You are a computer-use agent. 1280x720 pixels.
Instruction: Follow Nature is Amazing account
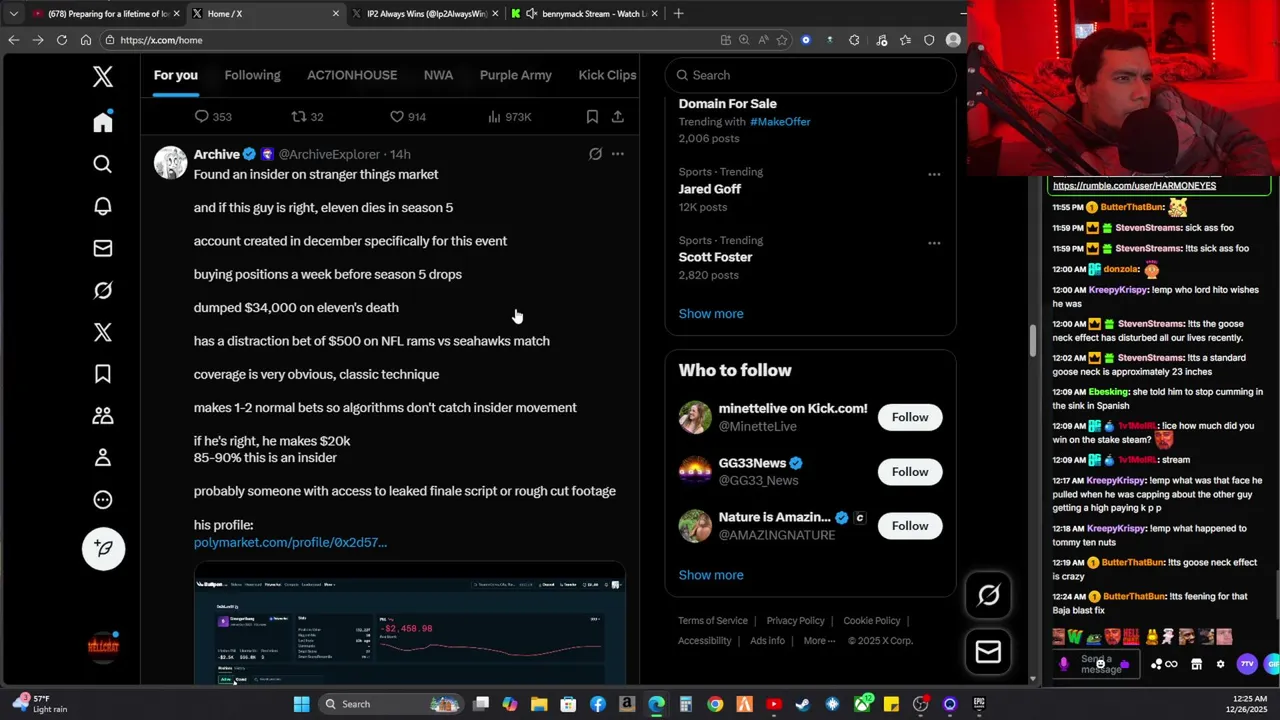910,526
